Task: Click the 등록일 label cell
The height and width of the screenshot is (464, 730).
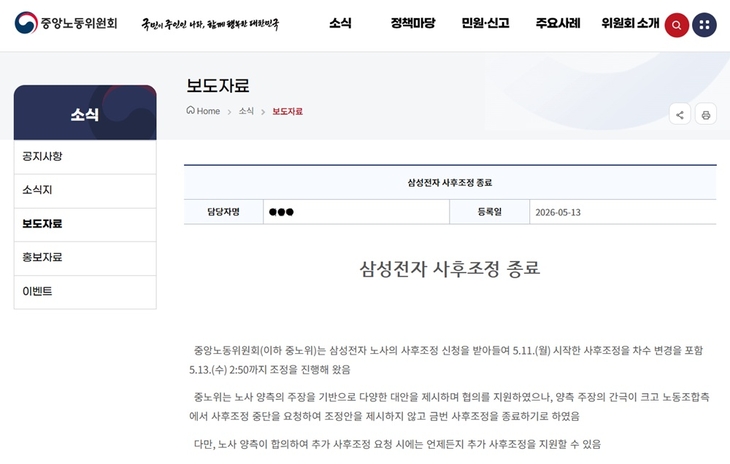Action: tap(489, 212)
